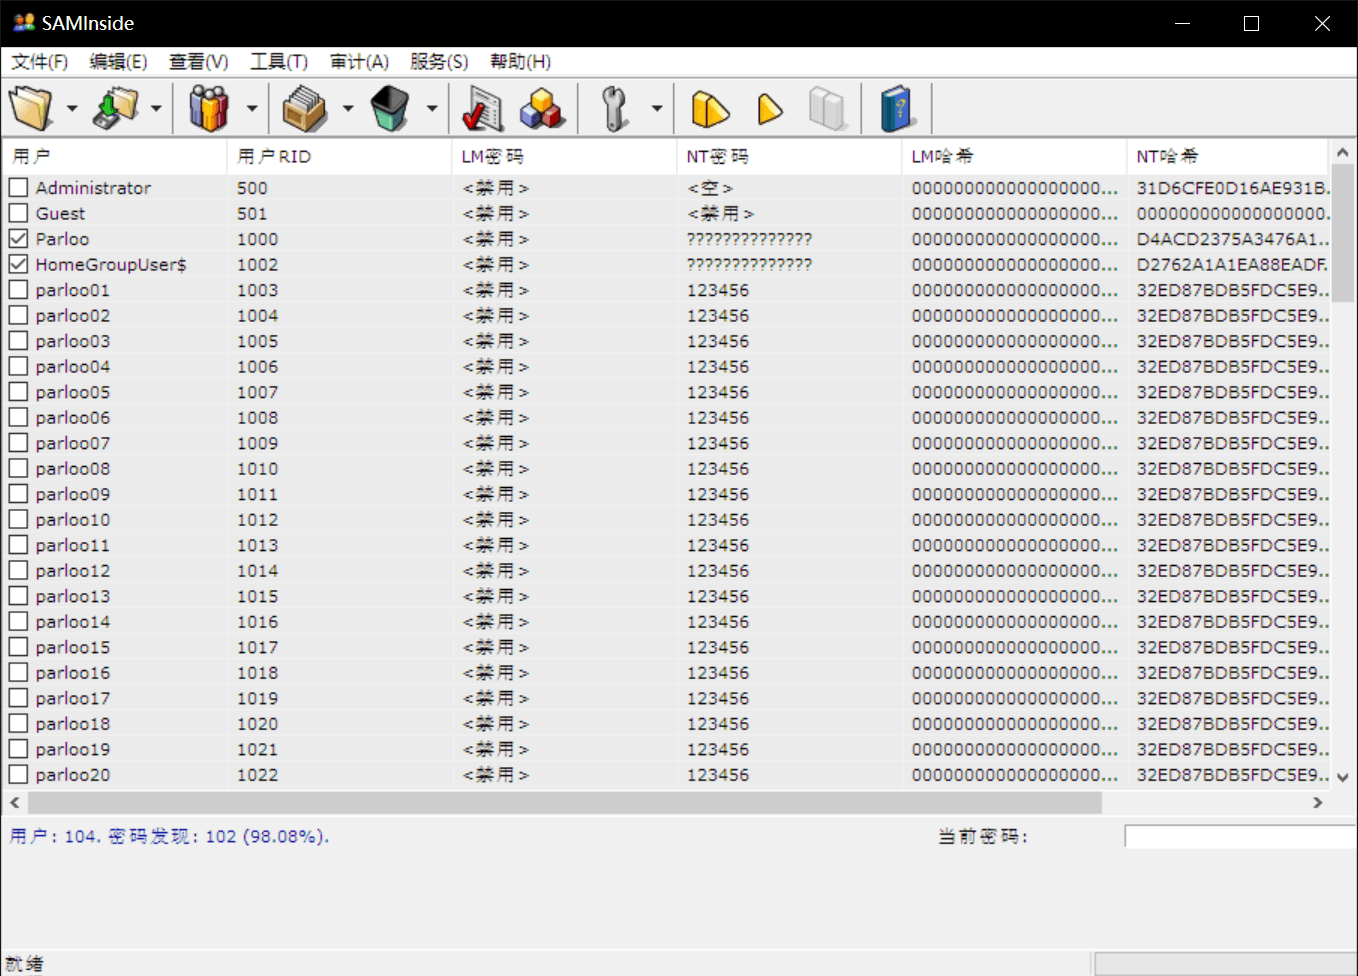Uncheck the HomeGroupUser$ checkbox
The height and width of the screenshot is (976, 1358).
click(x=18, y=264)
